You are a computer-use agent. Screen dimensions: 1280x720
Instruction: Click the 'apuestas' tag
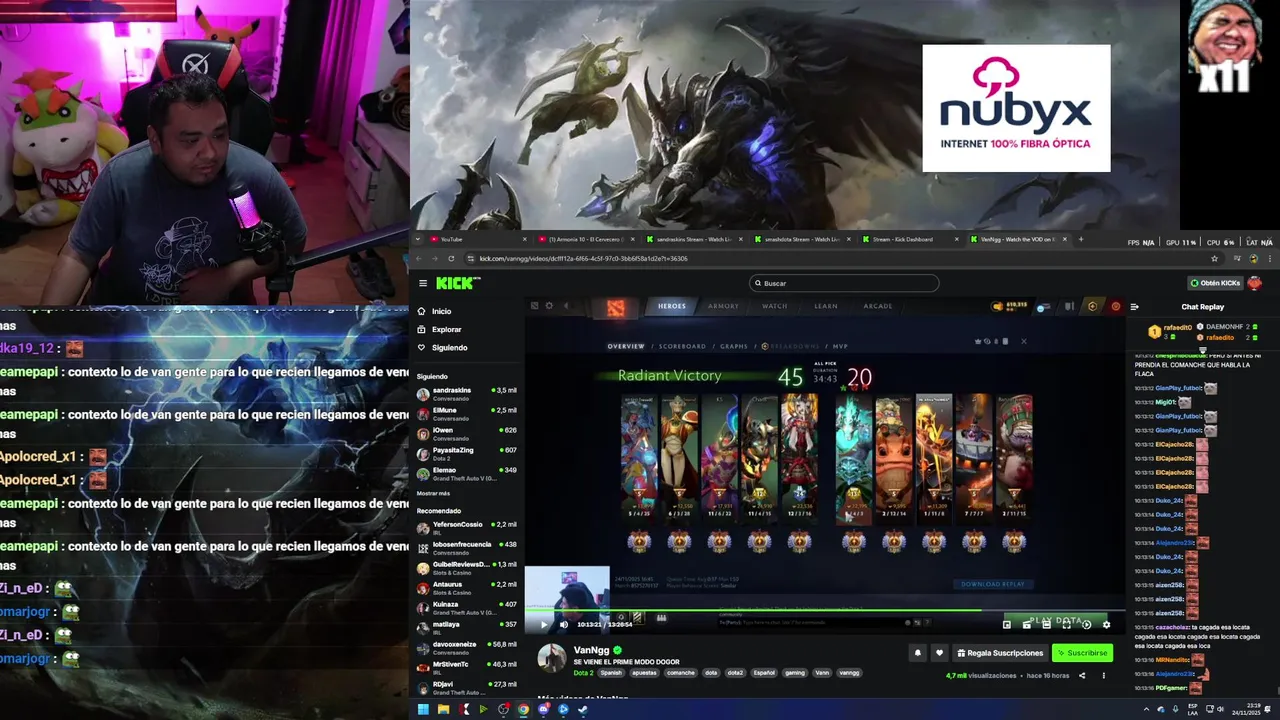[644, 673]
